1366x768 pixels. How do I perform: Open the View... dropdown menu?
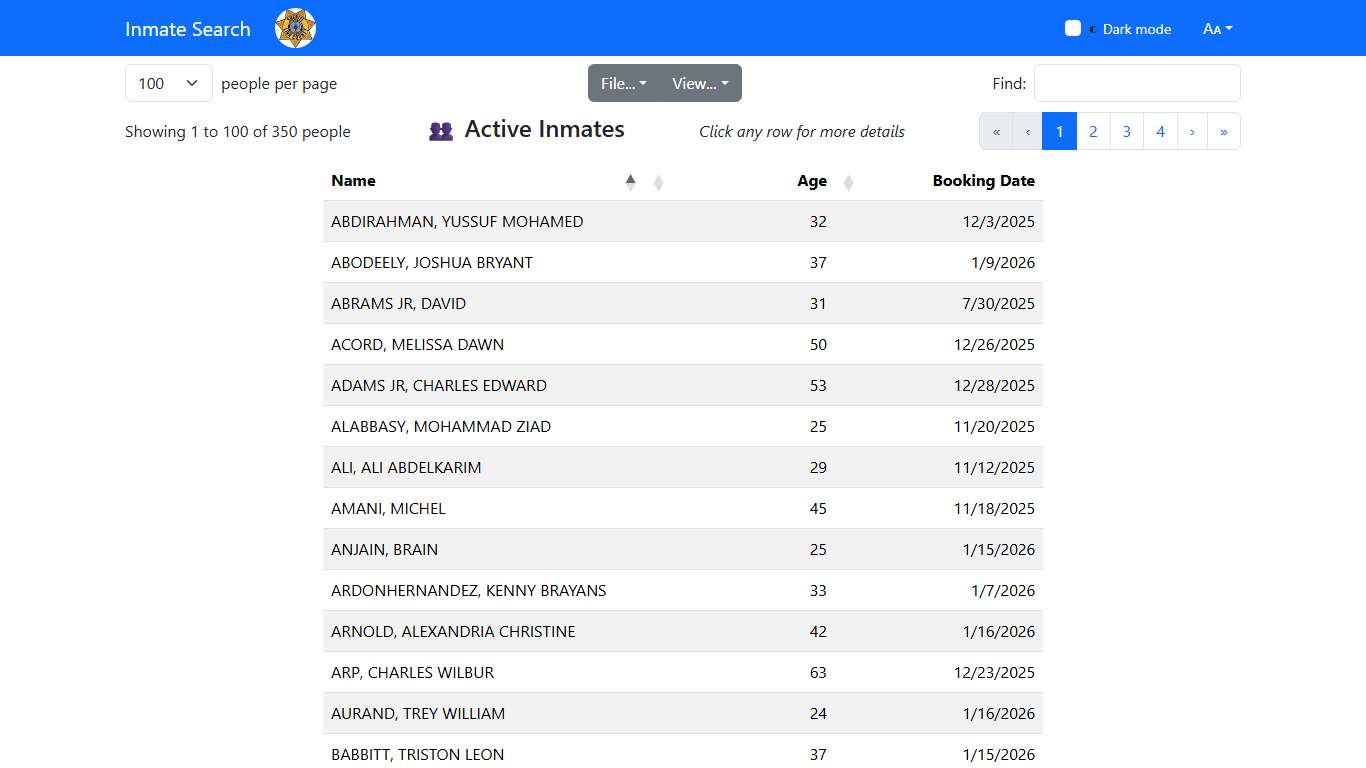tap(699, 83)
